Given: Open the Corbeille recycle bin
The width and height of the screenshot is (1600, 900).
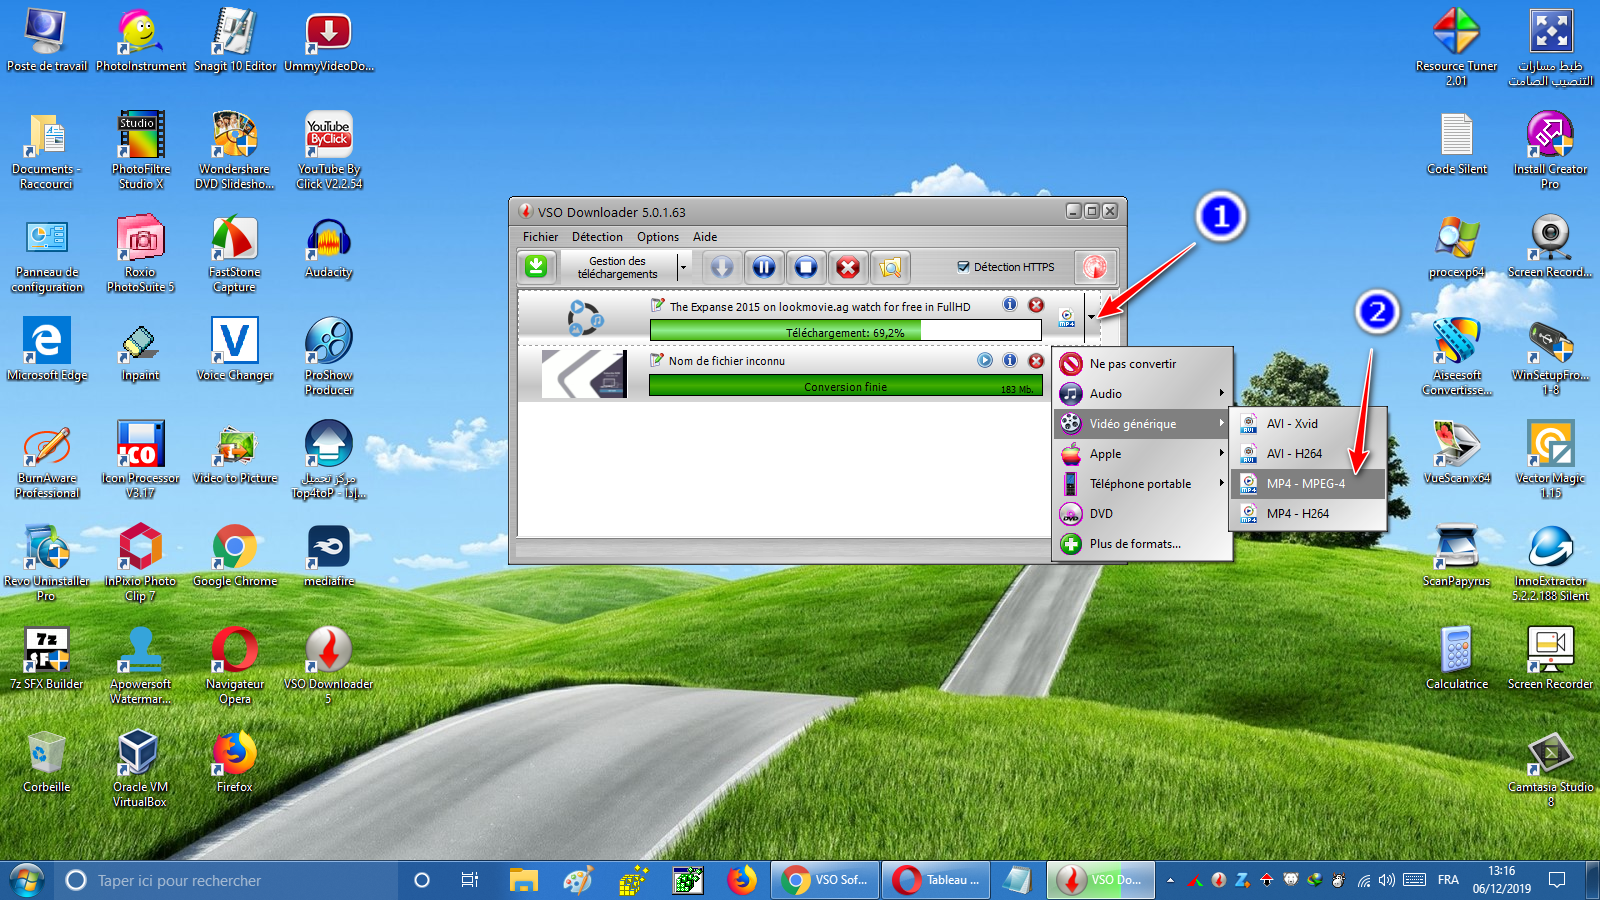Looking at the screenshot, I should point(47,762).
